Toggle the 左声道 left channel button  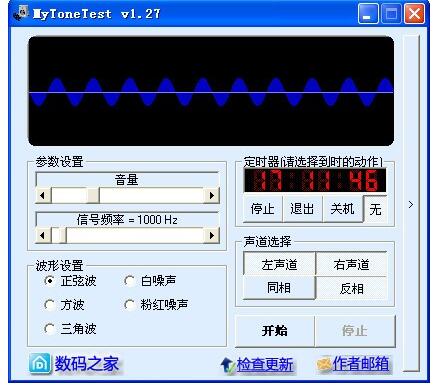pos(279,264)
